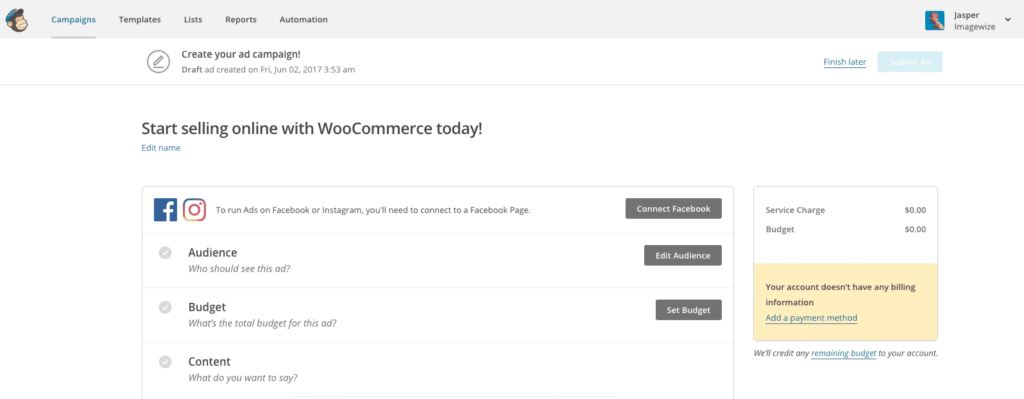This screenshot has width=1024, height=399.
Task: Click the Set Budget button
Action: (x=688, y=310)
